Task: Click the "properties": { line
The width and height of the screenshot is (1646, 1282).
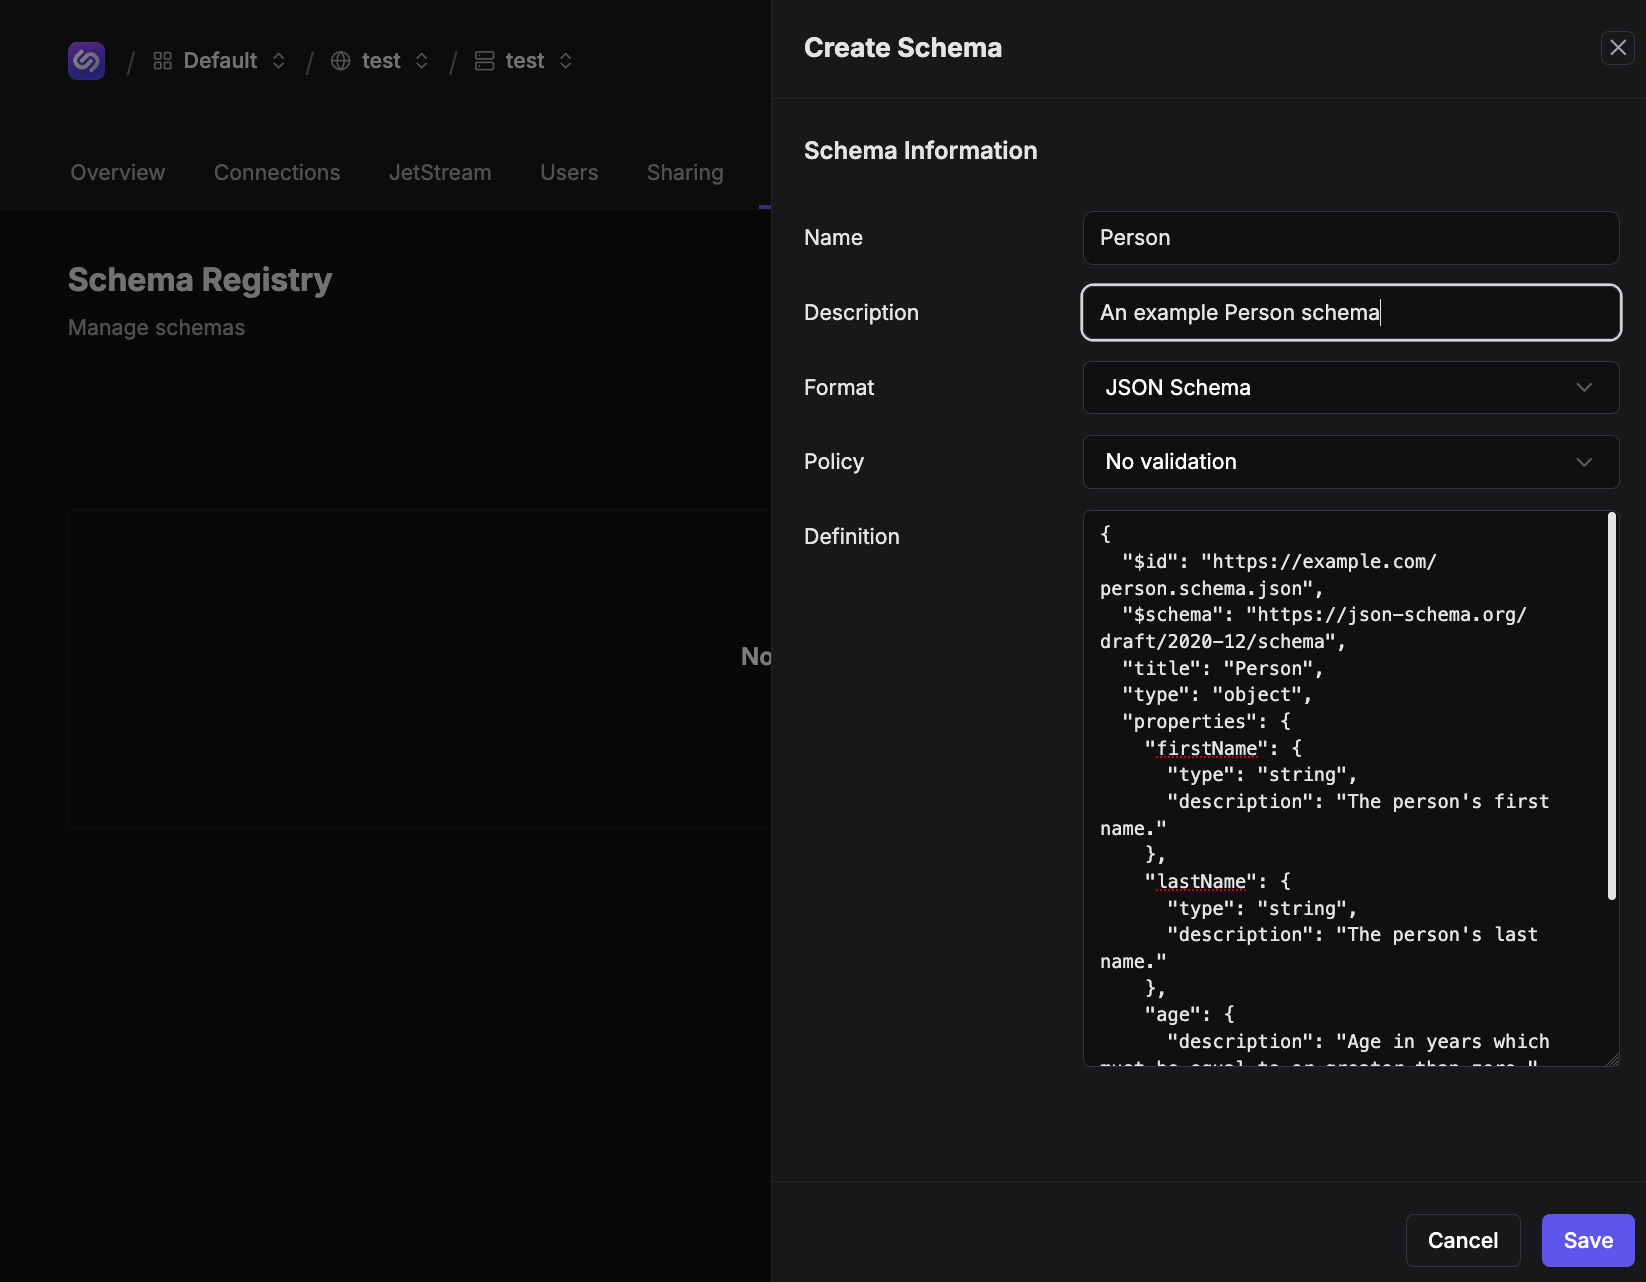Action: 1206,721
